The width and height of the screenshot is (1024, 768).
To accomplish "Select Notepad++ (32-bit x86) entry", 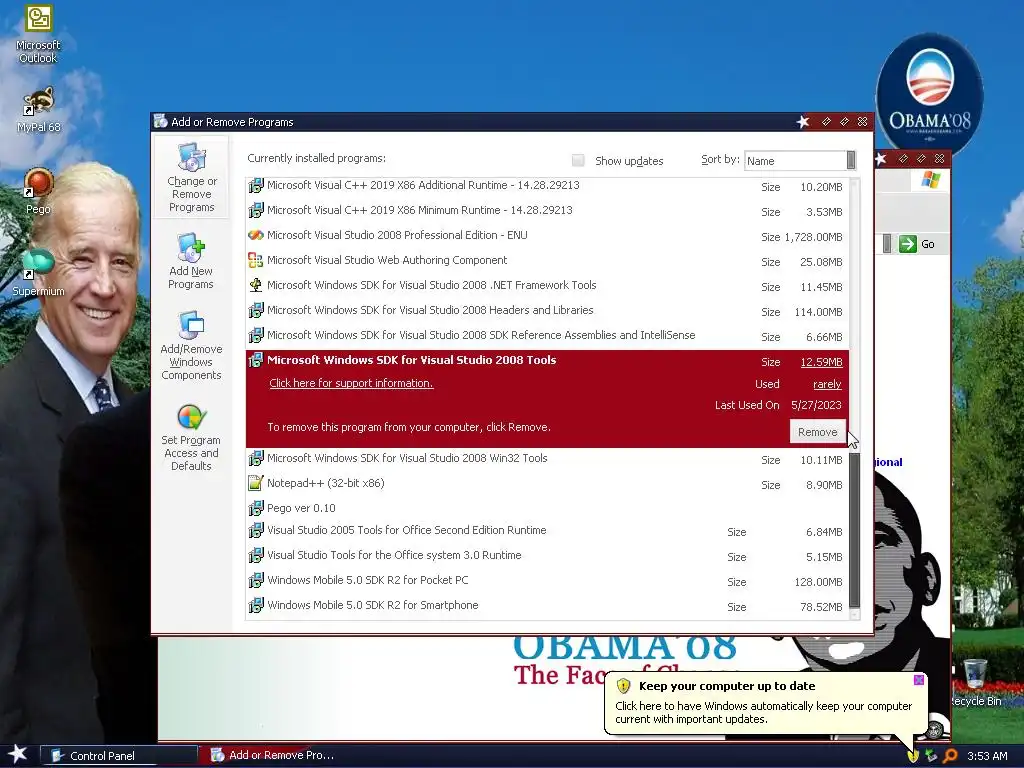I will 547,483.
